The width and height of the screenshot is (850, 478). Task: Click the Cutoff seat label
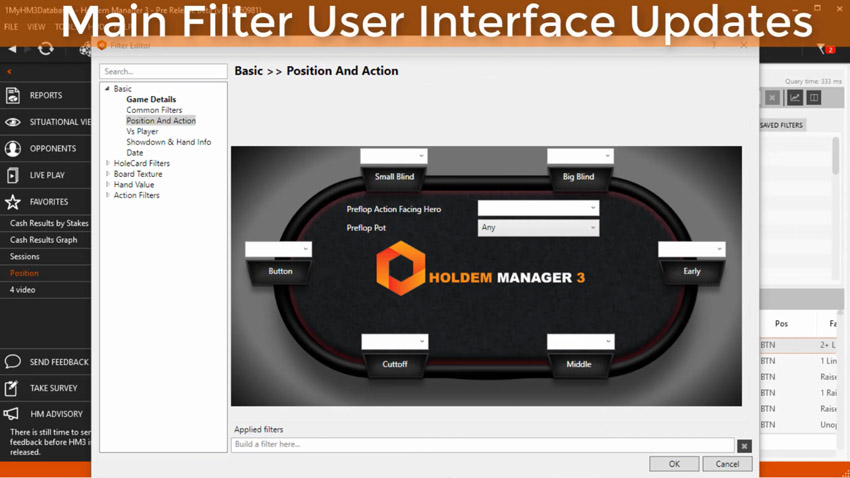click(x=395, y=364)
